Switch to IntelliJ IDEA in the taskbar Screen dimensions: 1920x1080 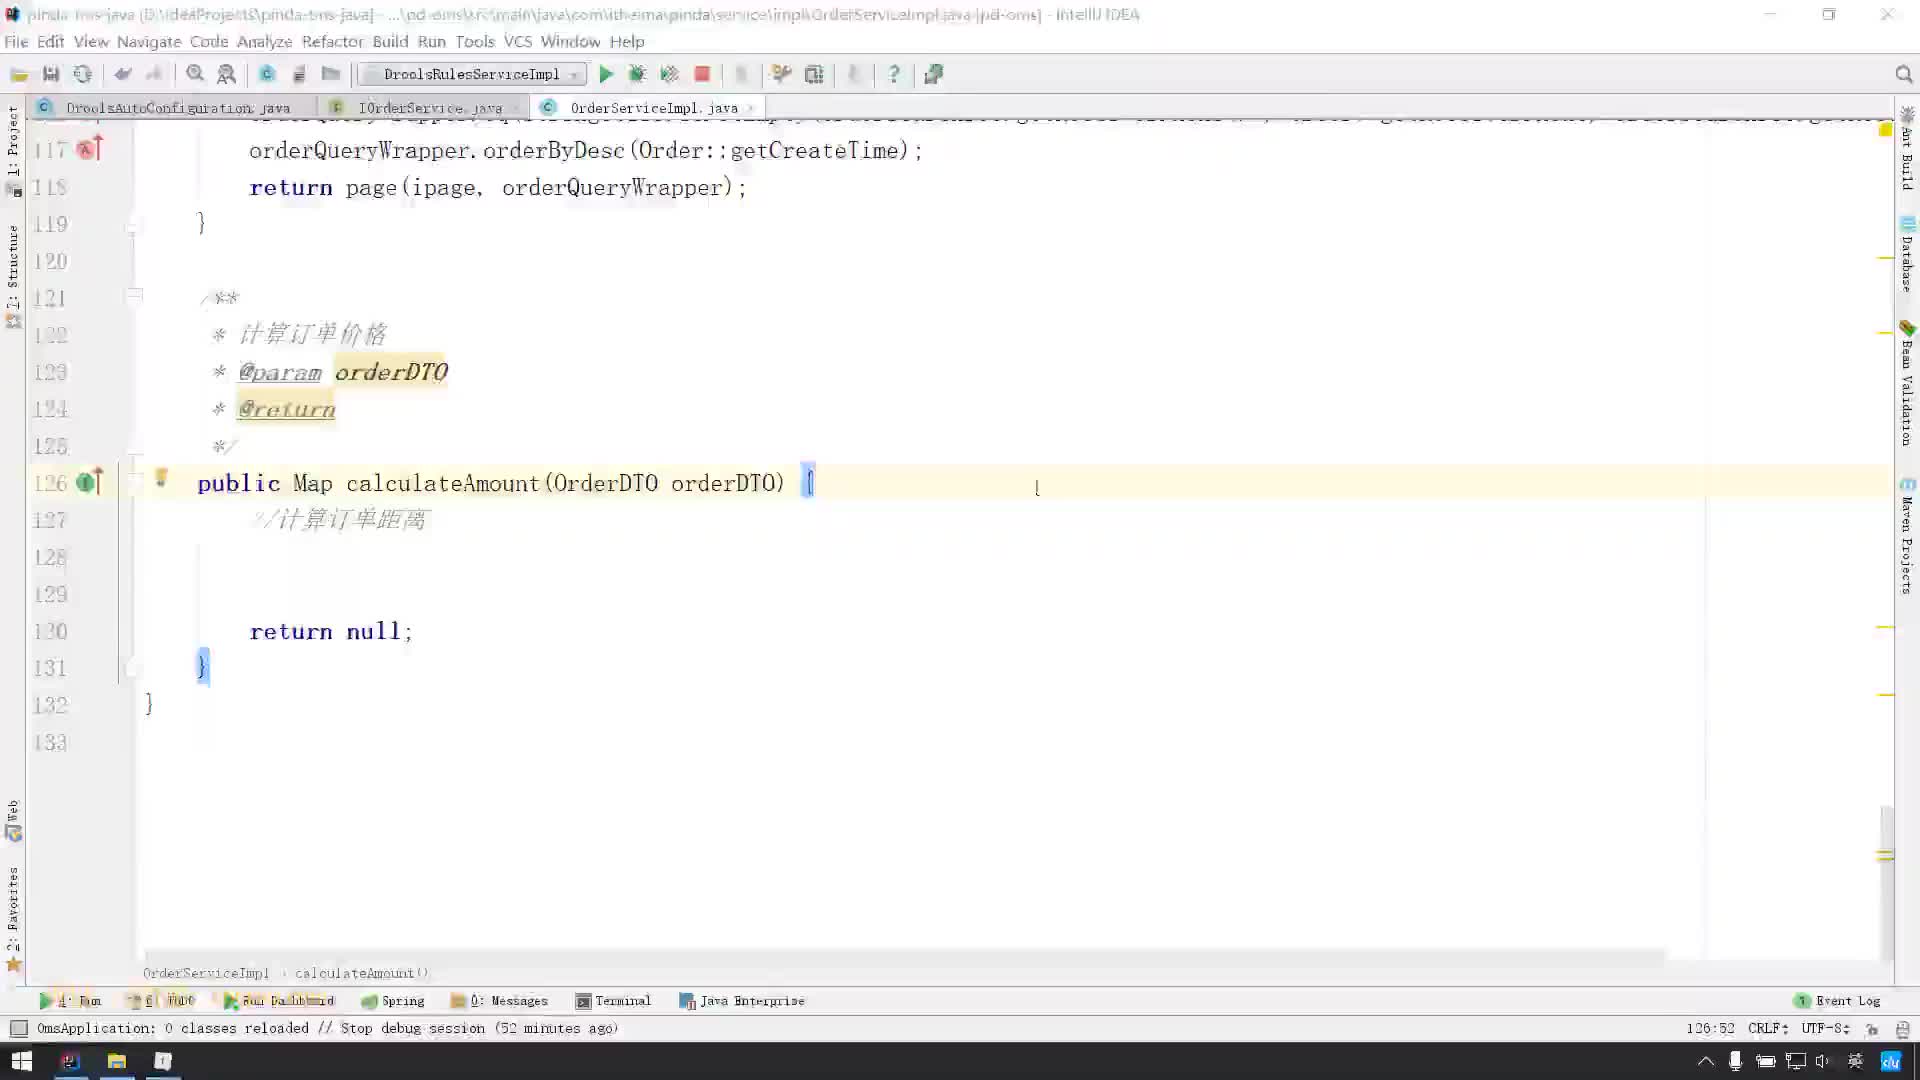[70, 1061]
